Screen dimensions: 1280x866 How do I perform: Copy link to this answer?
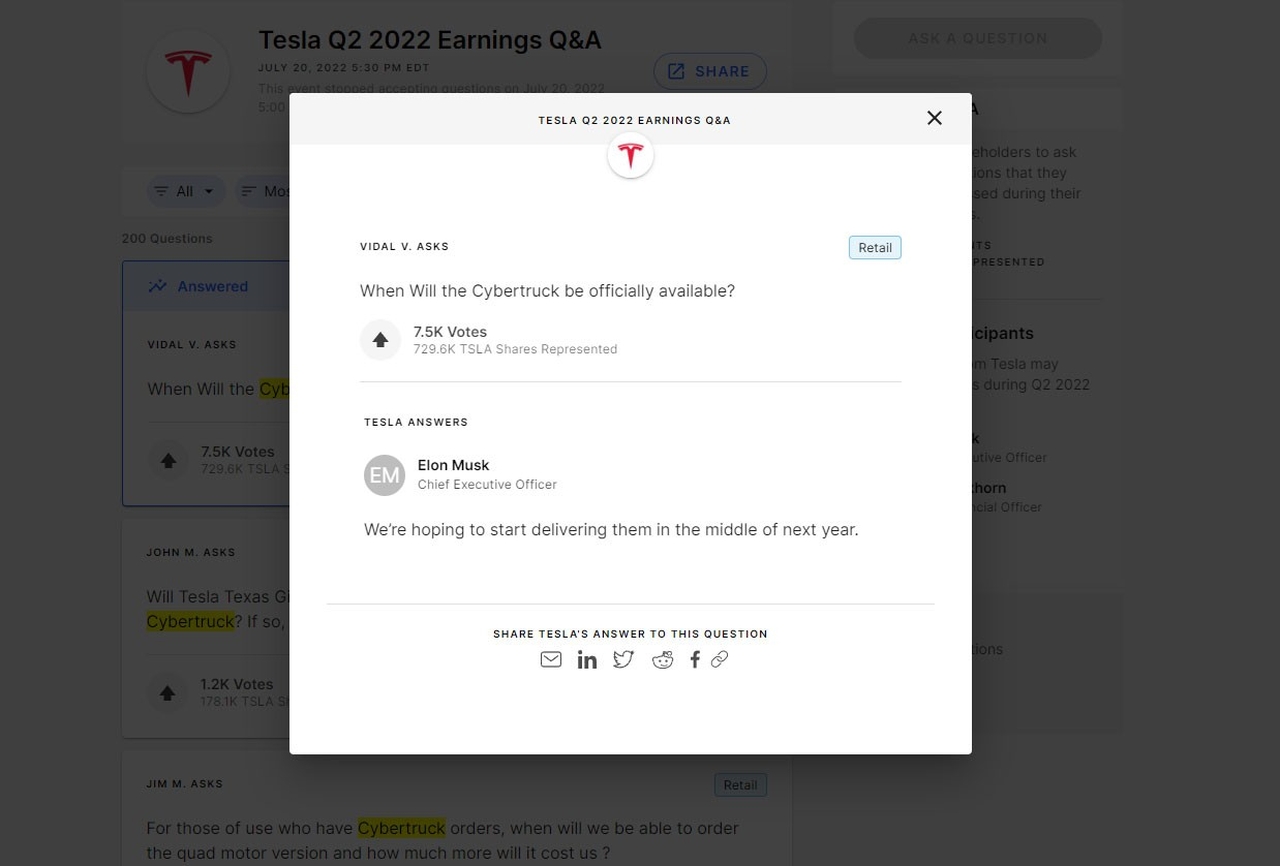tap(719, 659)
